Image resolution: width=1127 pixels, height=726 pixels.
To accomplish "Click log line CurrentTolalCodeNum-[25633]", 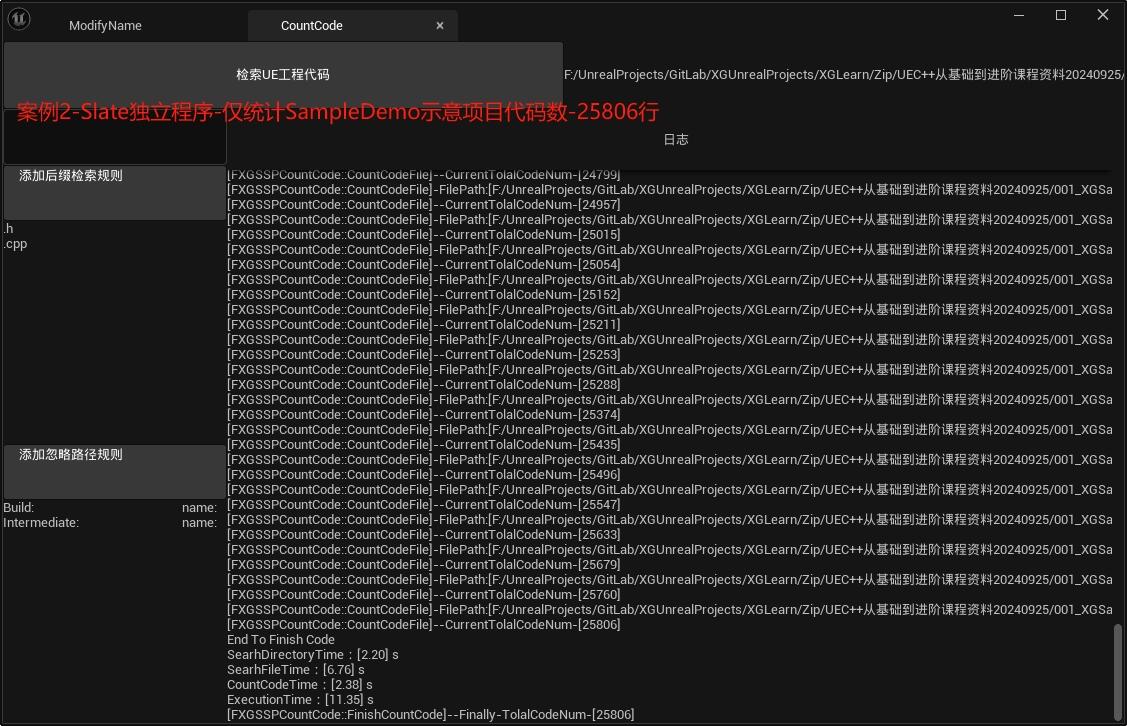I will [424, 535].
